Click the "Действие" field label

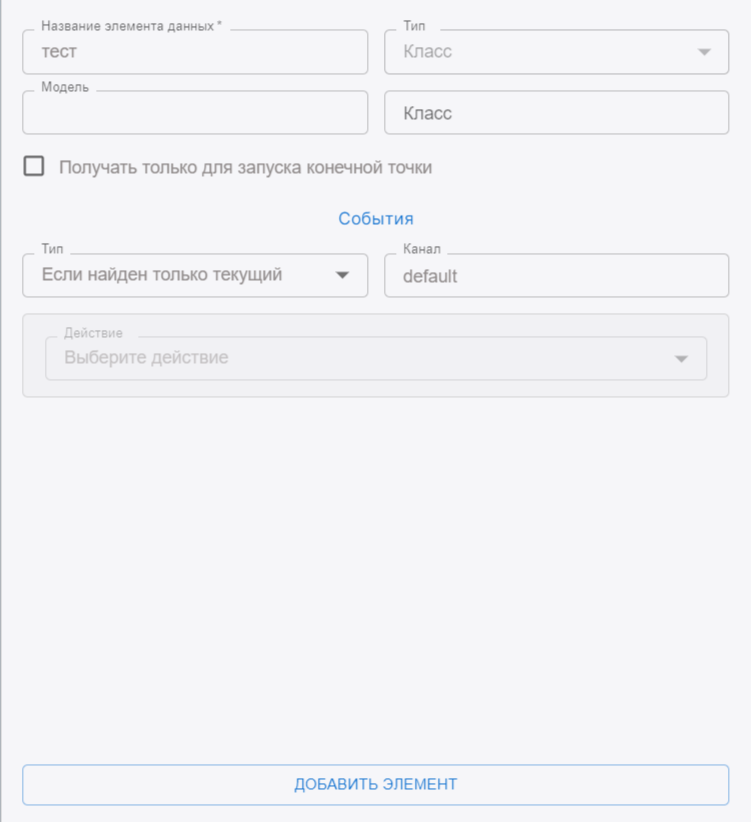(93, 332)
